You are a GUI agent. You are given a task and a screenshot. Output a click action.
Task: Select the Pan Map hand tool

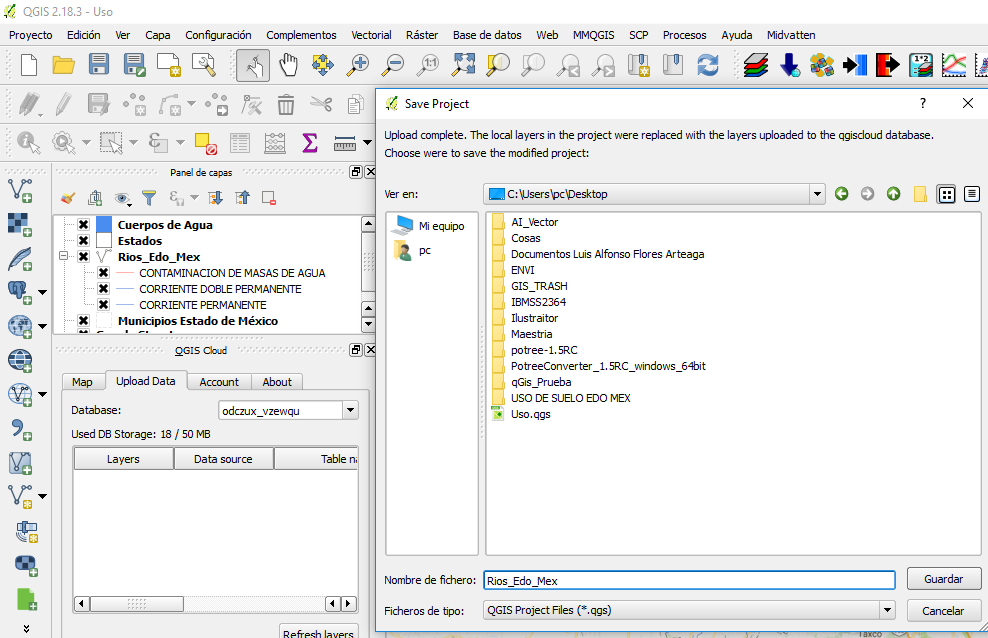click(x=288, y=65)
